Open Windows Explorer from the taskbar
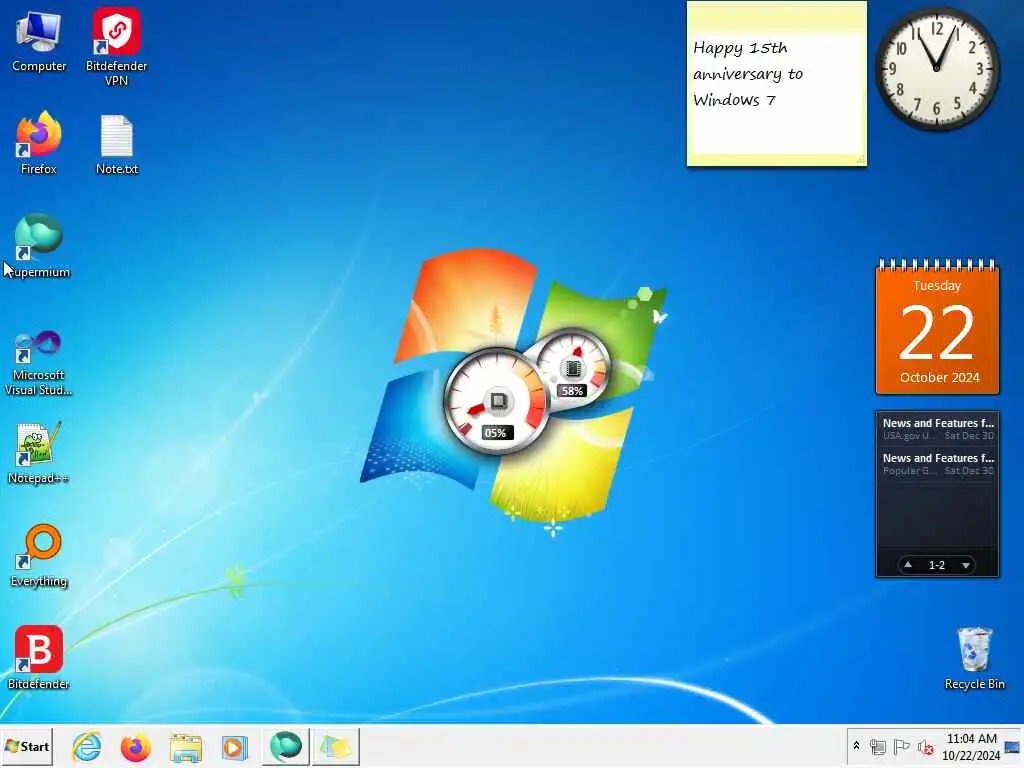1024x768 pixels. click(185, 746)
